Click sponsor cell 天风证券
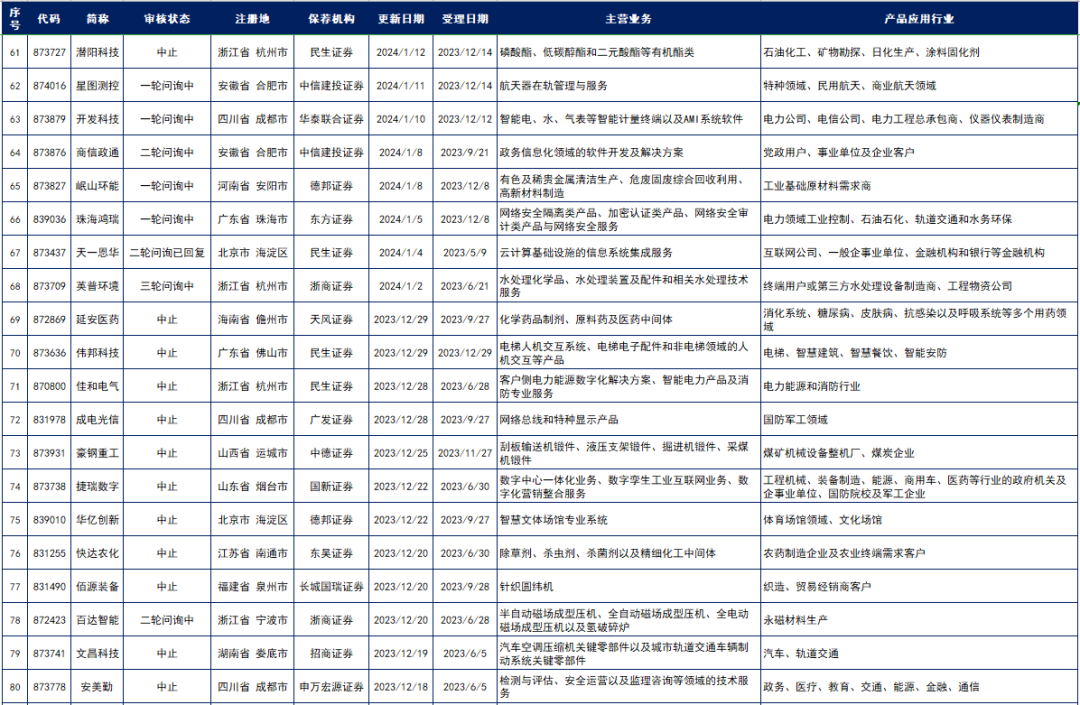The height and width of the screenshot is (705, 1080). click(331, 319)
